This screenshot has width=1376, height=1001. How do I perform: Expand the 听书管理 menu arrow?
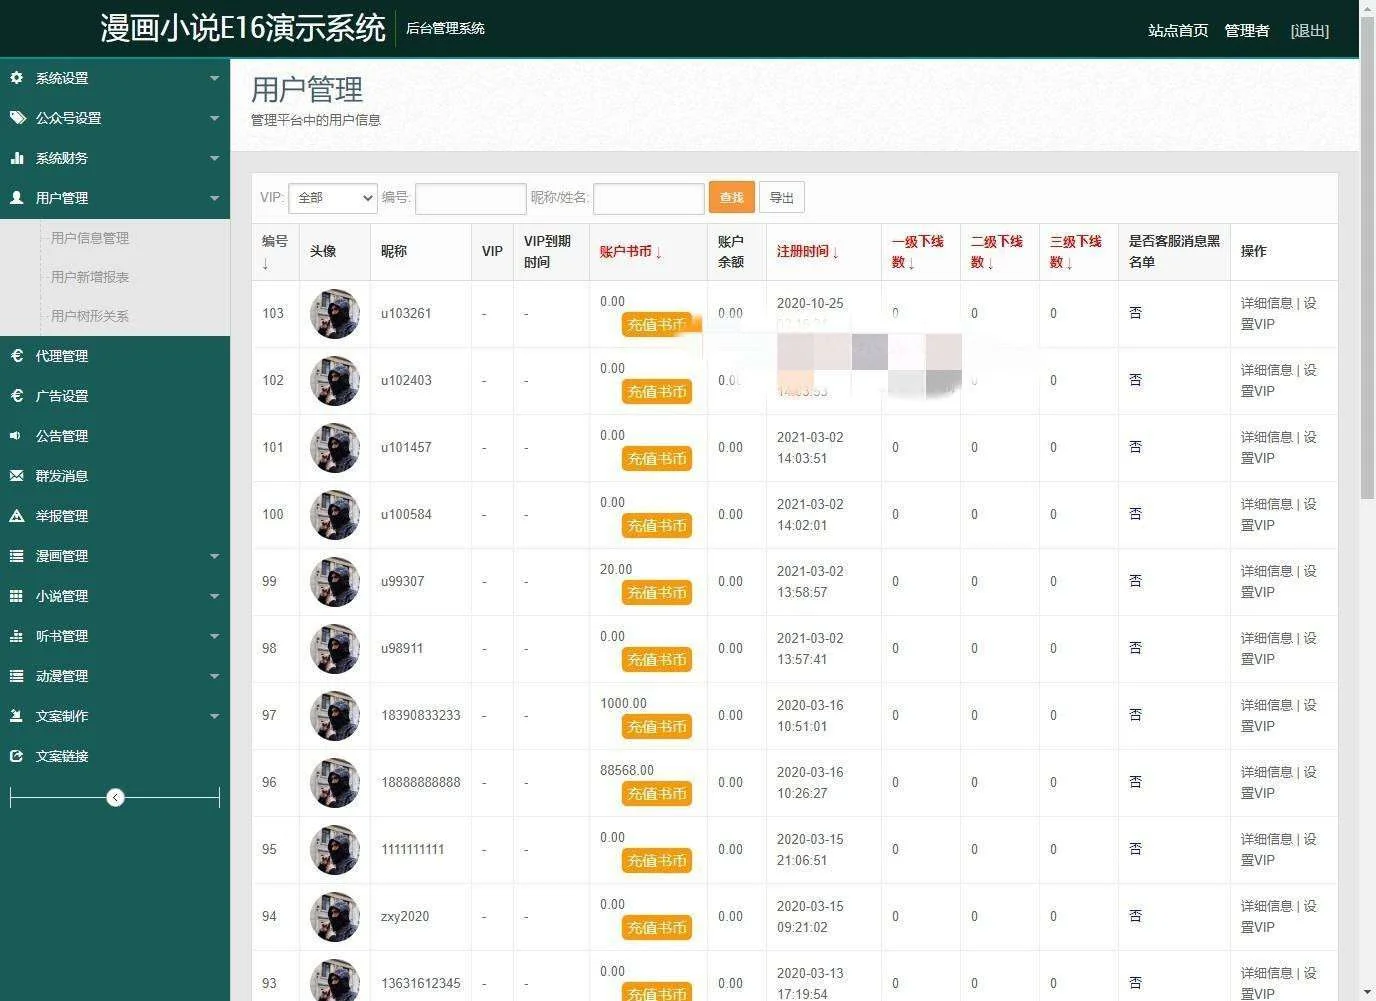click(x=214, y=636)
